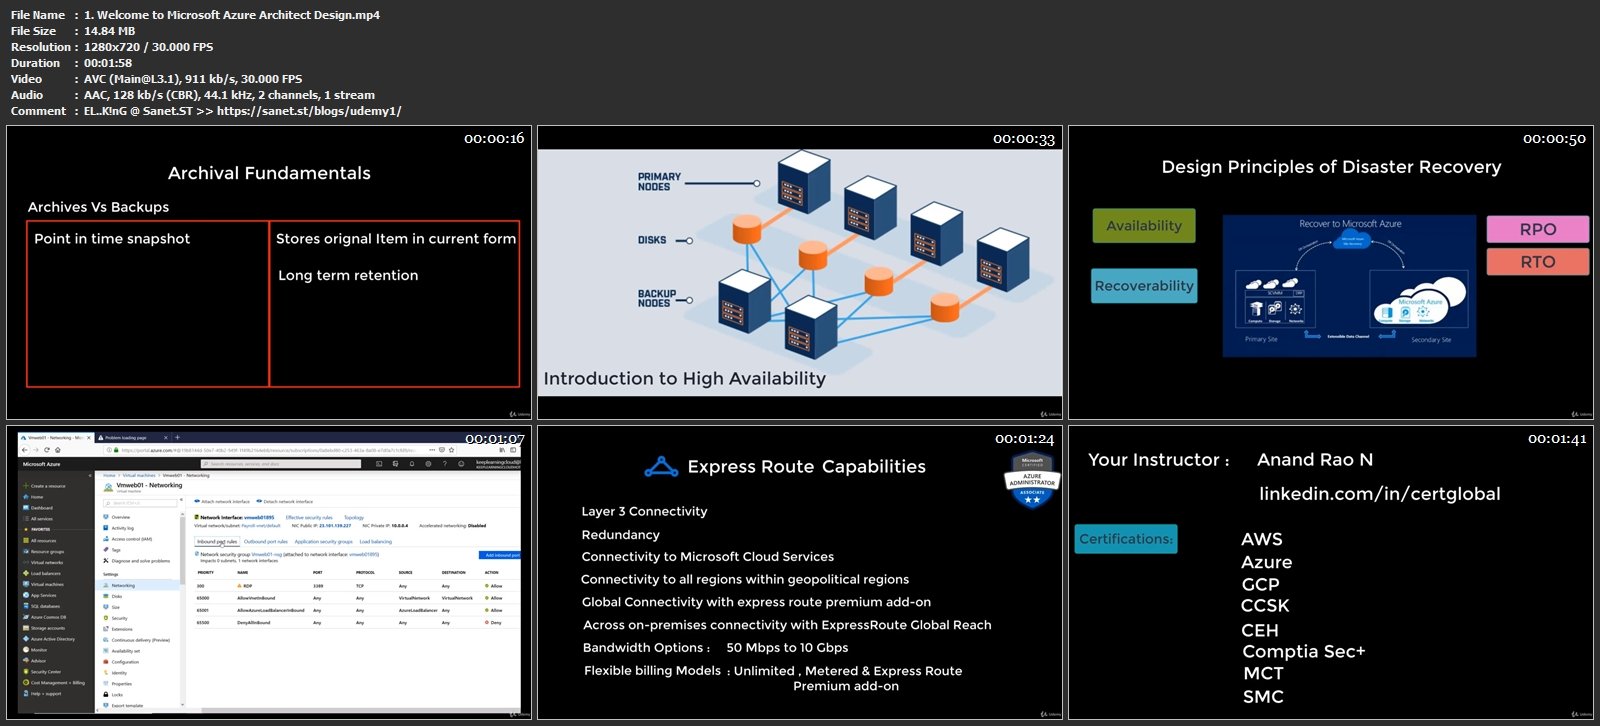
Task: Click the pink RPO box
Action: pyautogui.click(x=1537, y=229)
